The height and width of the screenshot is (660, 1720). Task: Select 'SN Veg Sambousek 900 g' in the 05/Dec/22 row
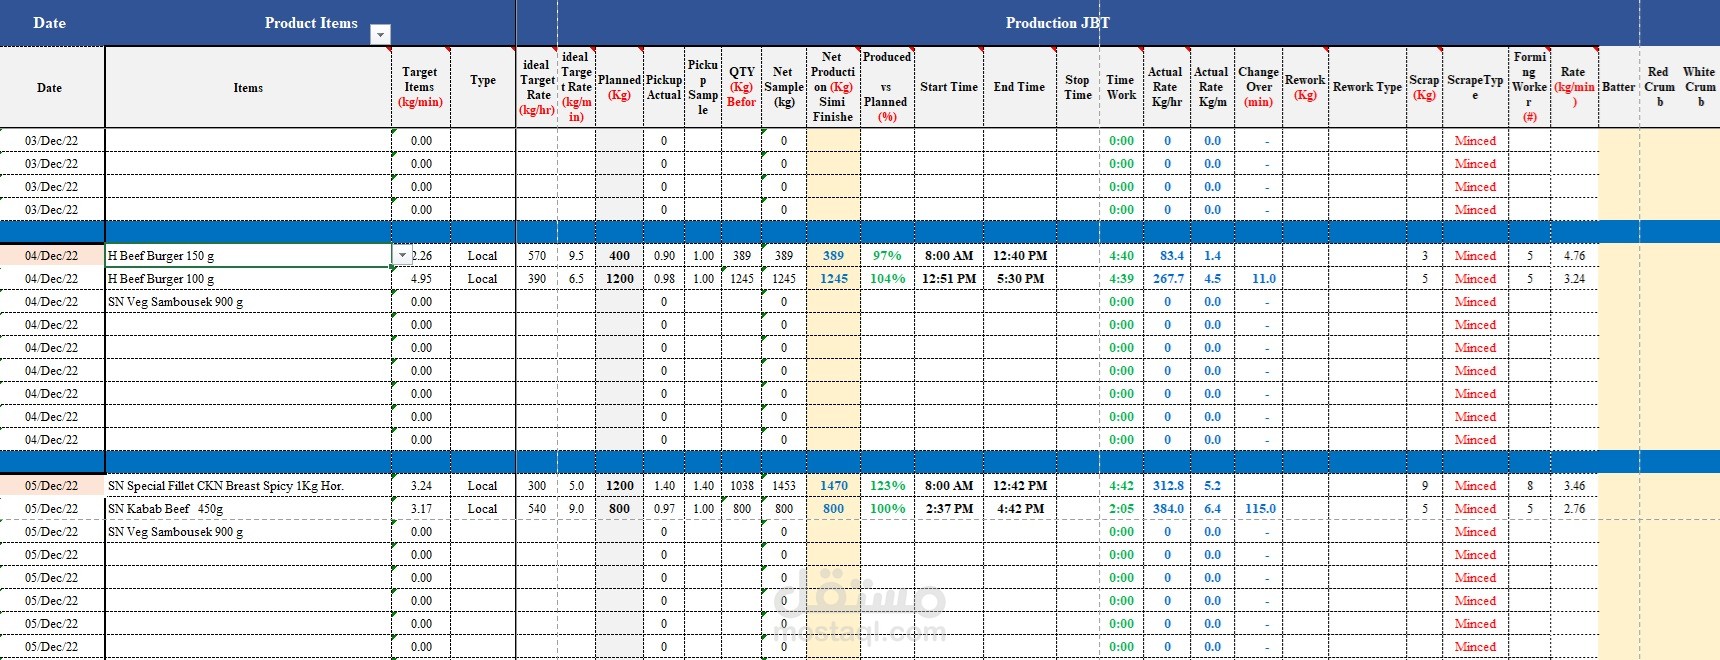point(248,532)
